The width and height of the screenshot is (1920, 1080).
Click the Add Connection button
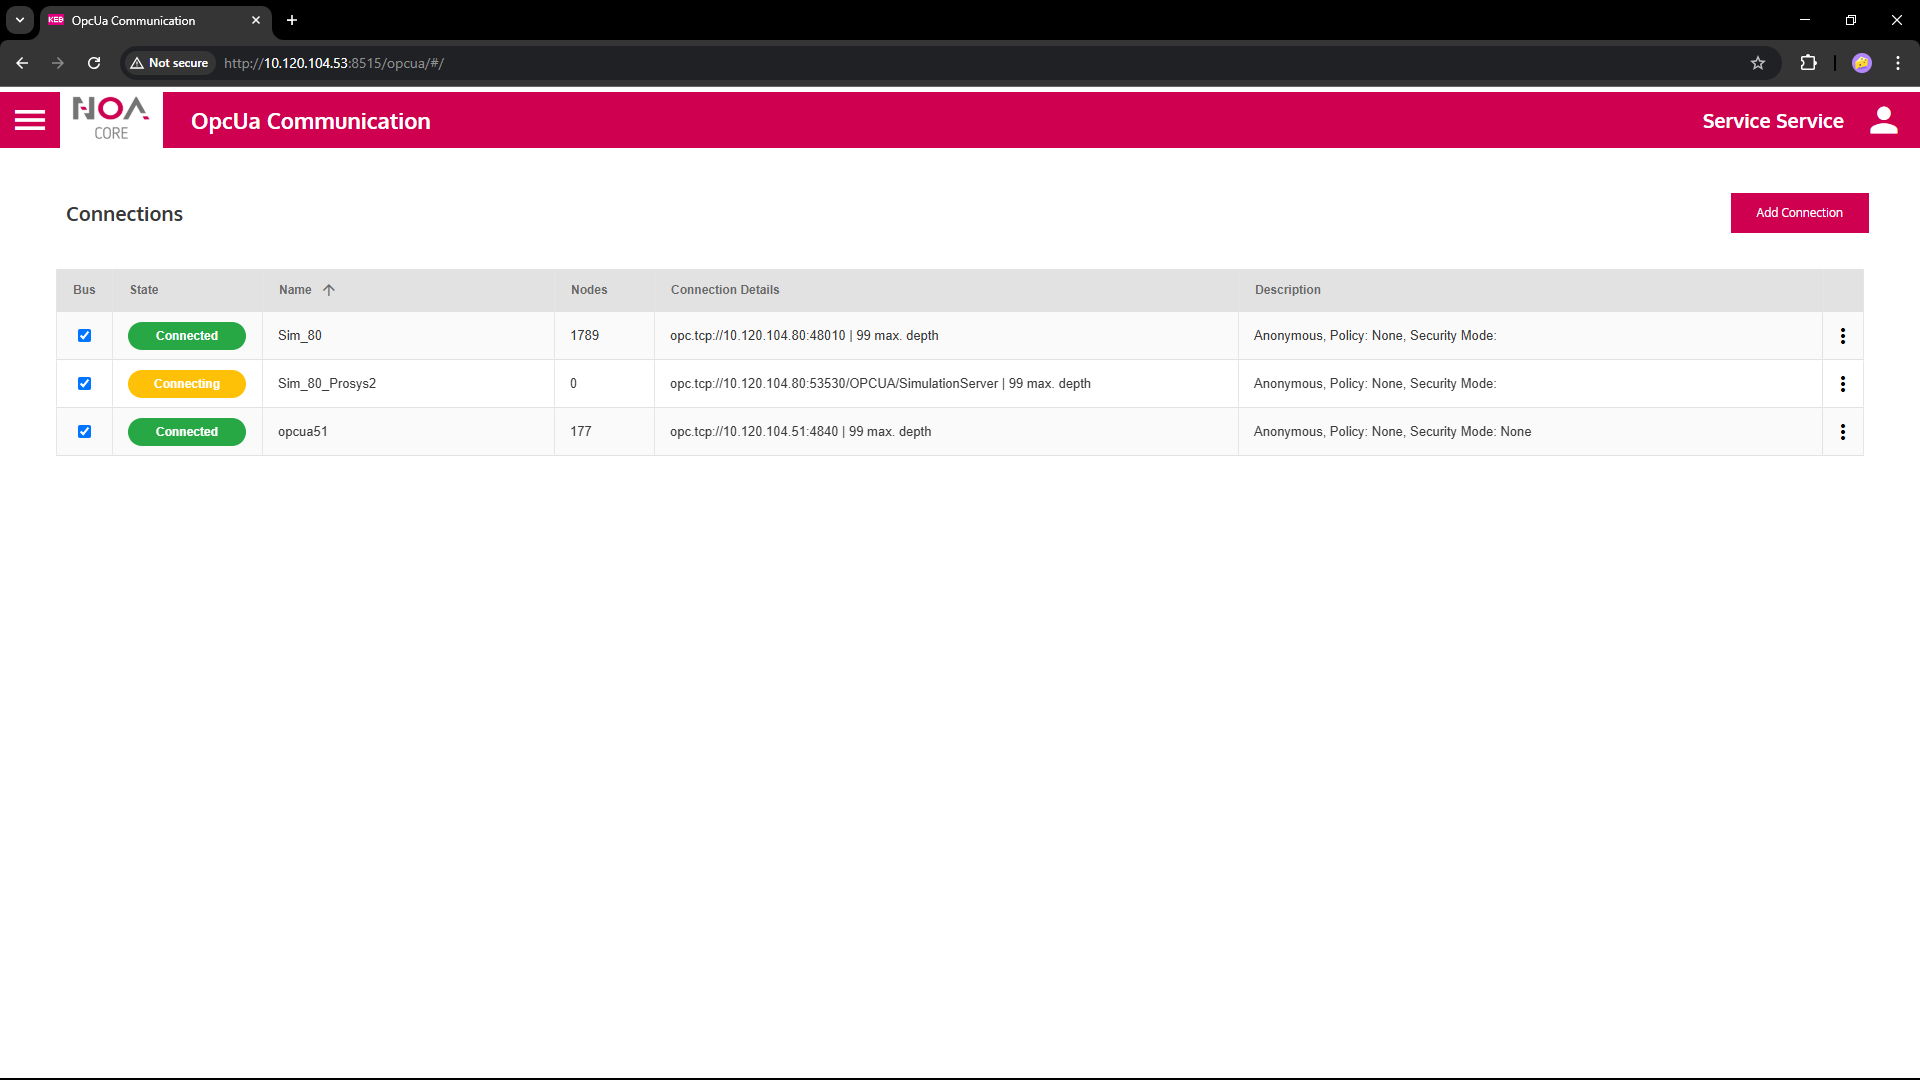tap(1798, 213)
